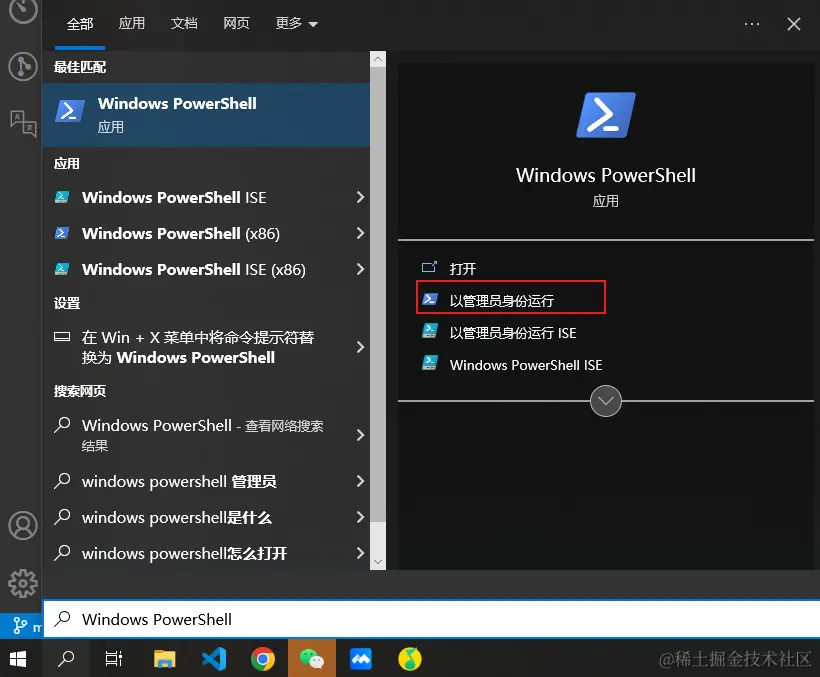
Task: Select Windows PowerShell ISE (x86) result
Action: [206, 269]
